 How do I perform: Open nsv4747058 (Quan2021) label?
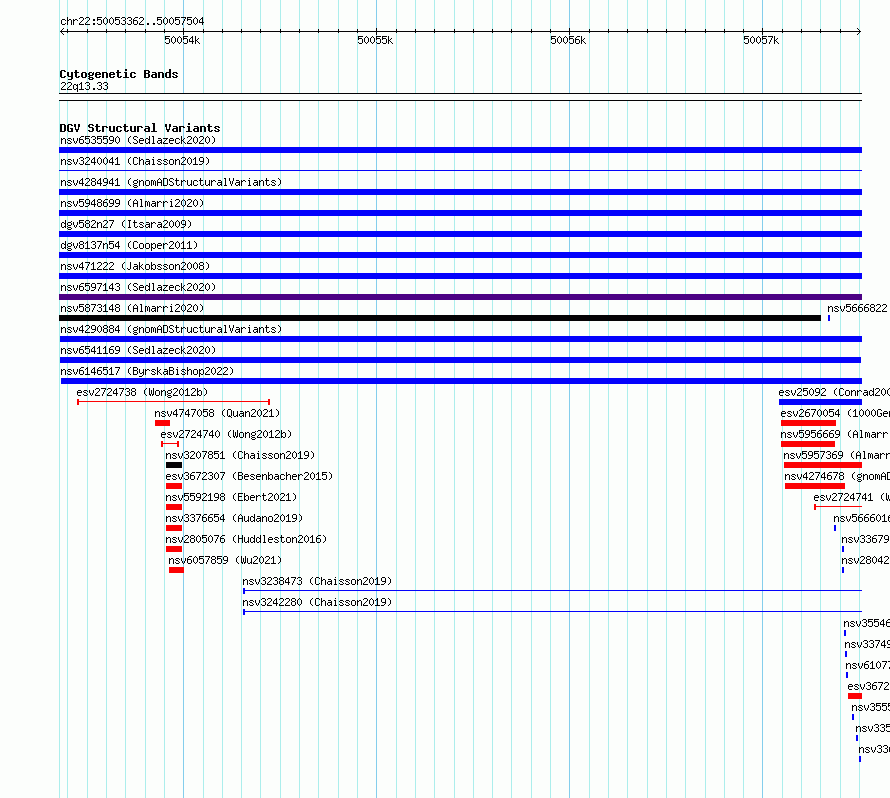point(217,413)
